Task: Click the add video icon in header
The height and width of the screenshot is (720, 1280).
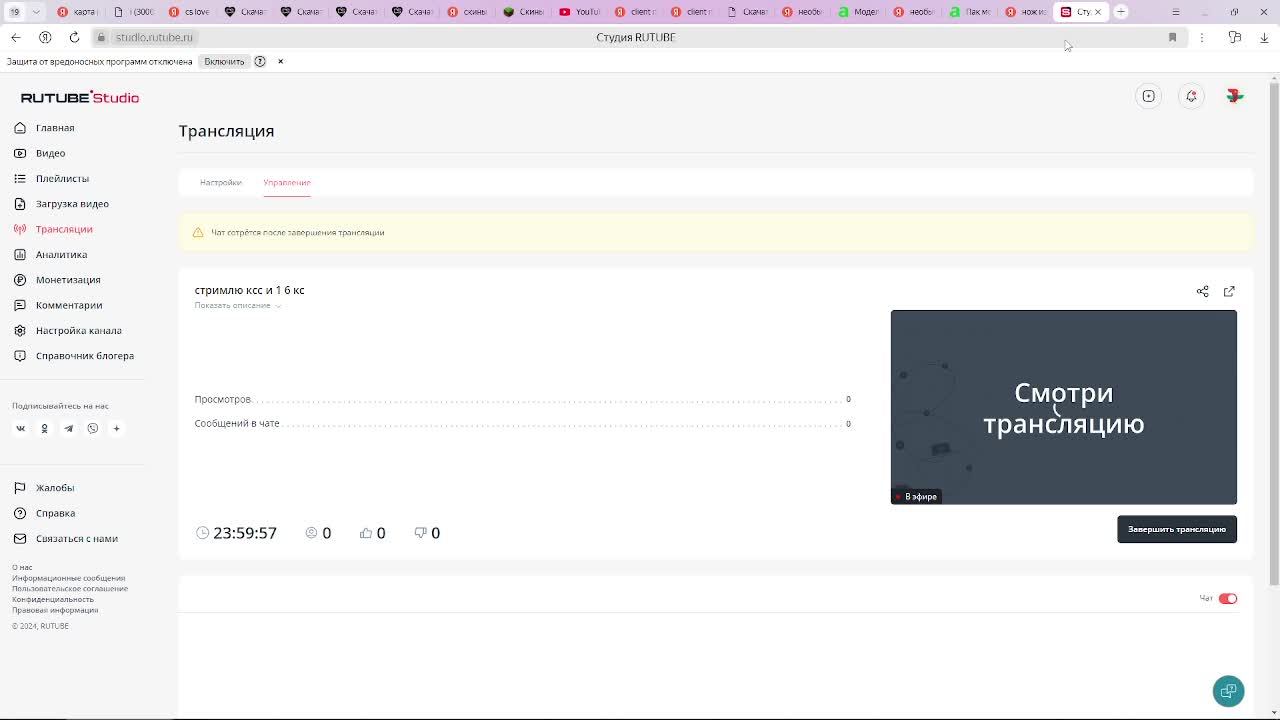Action: pos(1149,96)
